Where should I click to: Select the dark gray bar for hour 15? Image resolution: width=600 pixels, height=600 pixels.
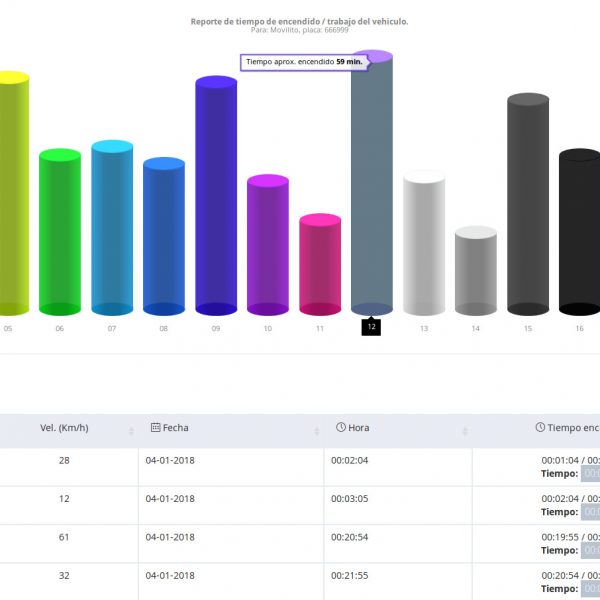[x=528, y=204]
